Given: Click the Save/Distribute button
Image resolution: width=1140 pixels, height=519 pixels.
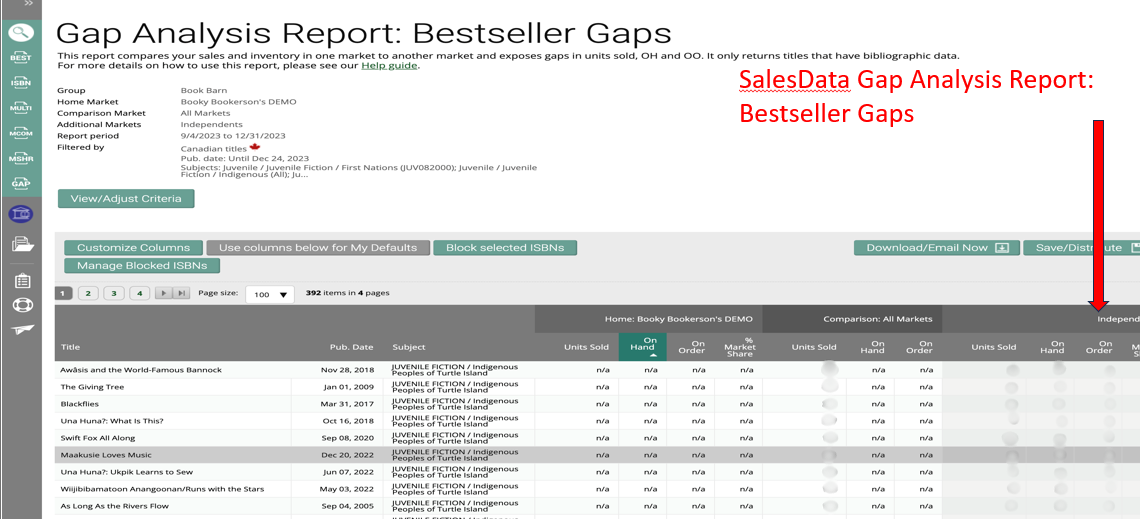Looking at the screenshot, I should [1082, 248].
